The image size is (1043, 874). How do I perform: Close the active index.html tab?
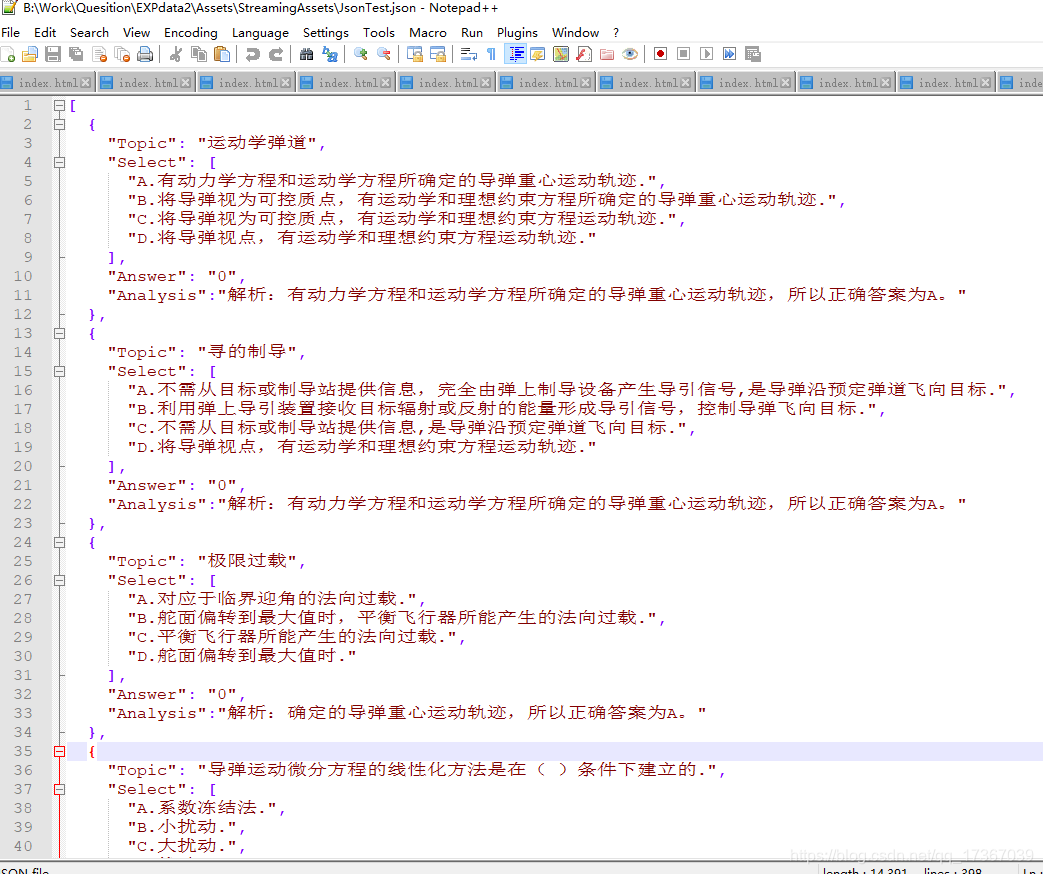coord(87,82)
